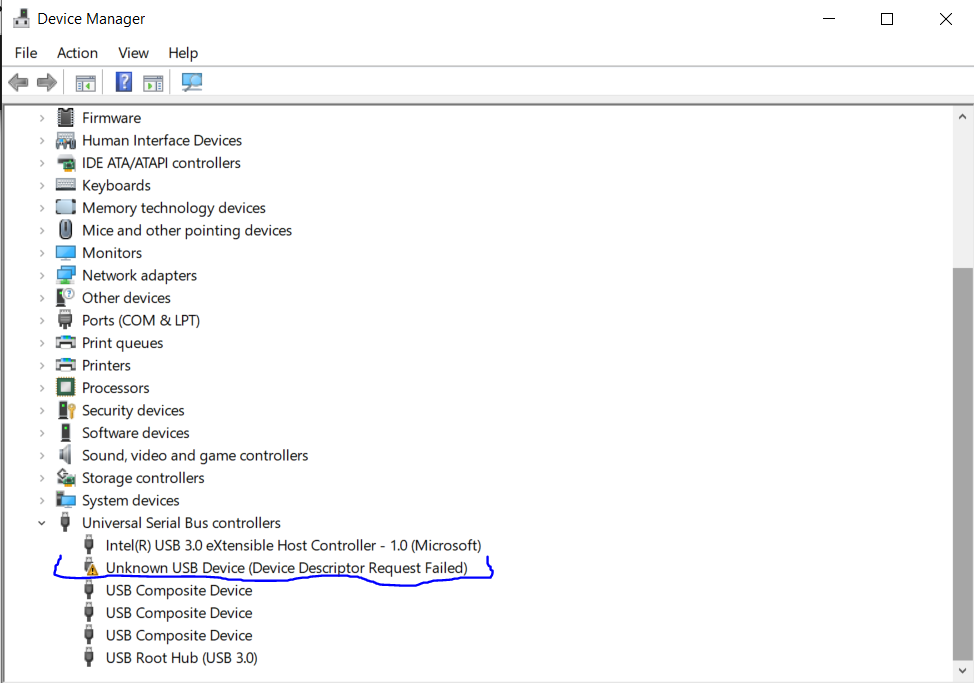This screenshot has height=683, width=974.
Task: Open the Help menu
Action: pyautogui.click(x=183, y=53)
